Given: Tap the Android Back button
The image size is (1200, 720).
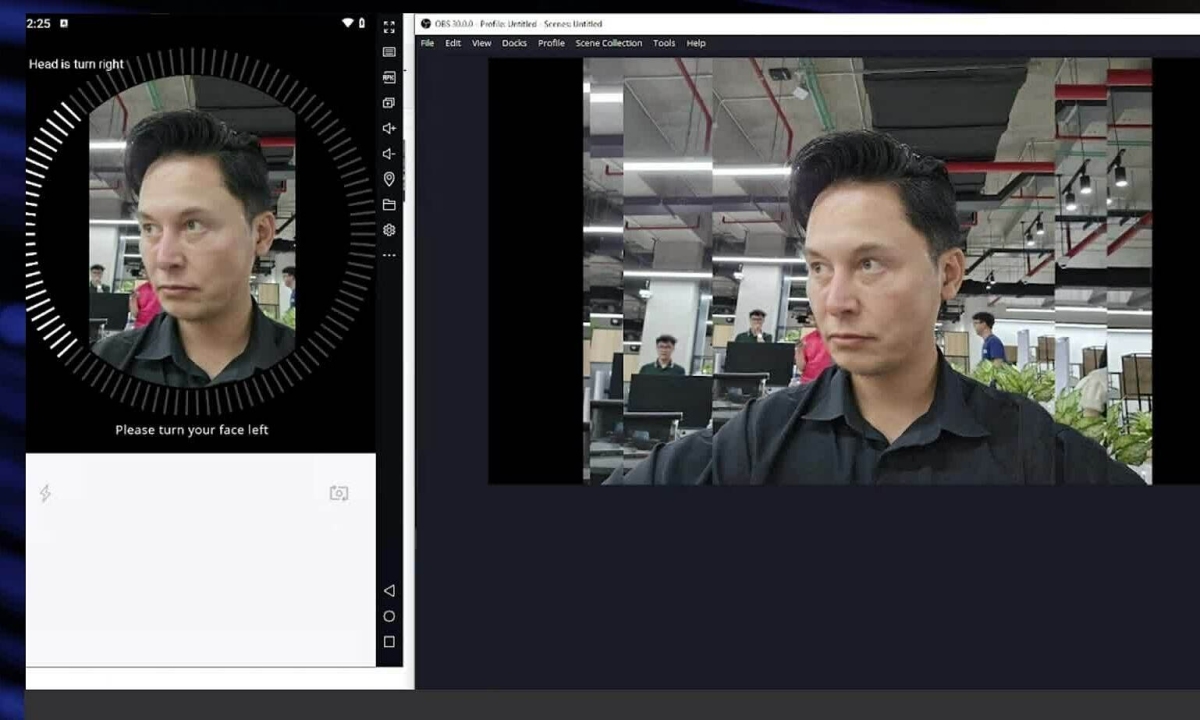Looking at the screenshot, I should [389, 590].
